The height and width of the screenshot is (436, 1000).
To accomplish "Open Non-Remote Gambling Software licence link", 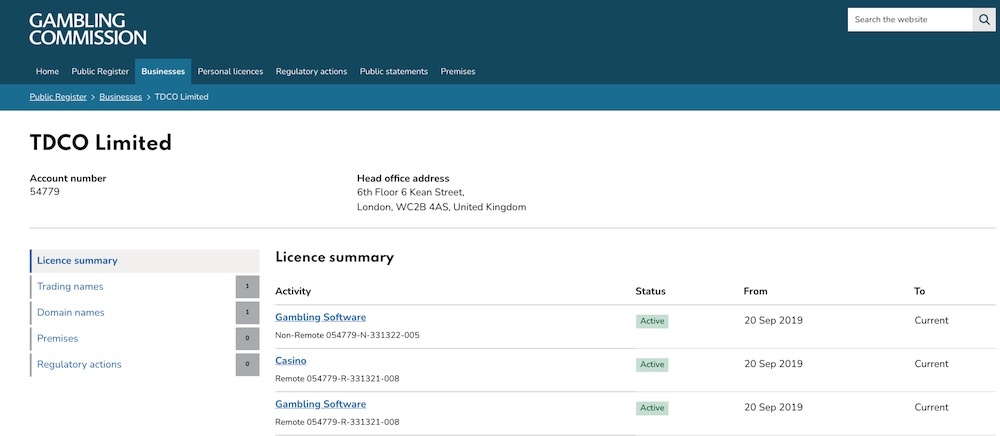I will pos(321,317).
